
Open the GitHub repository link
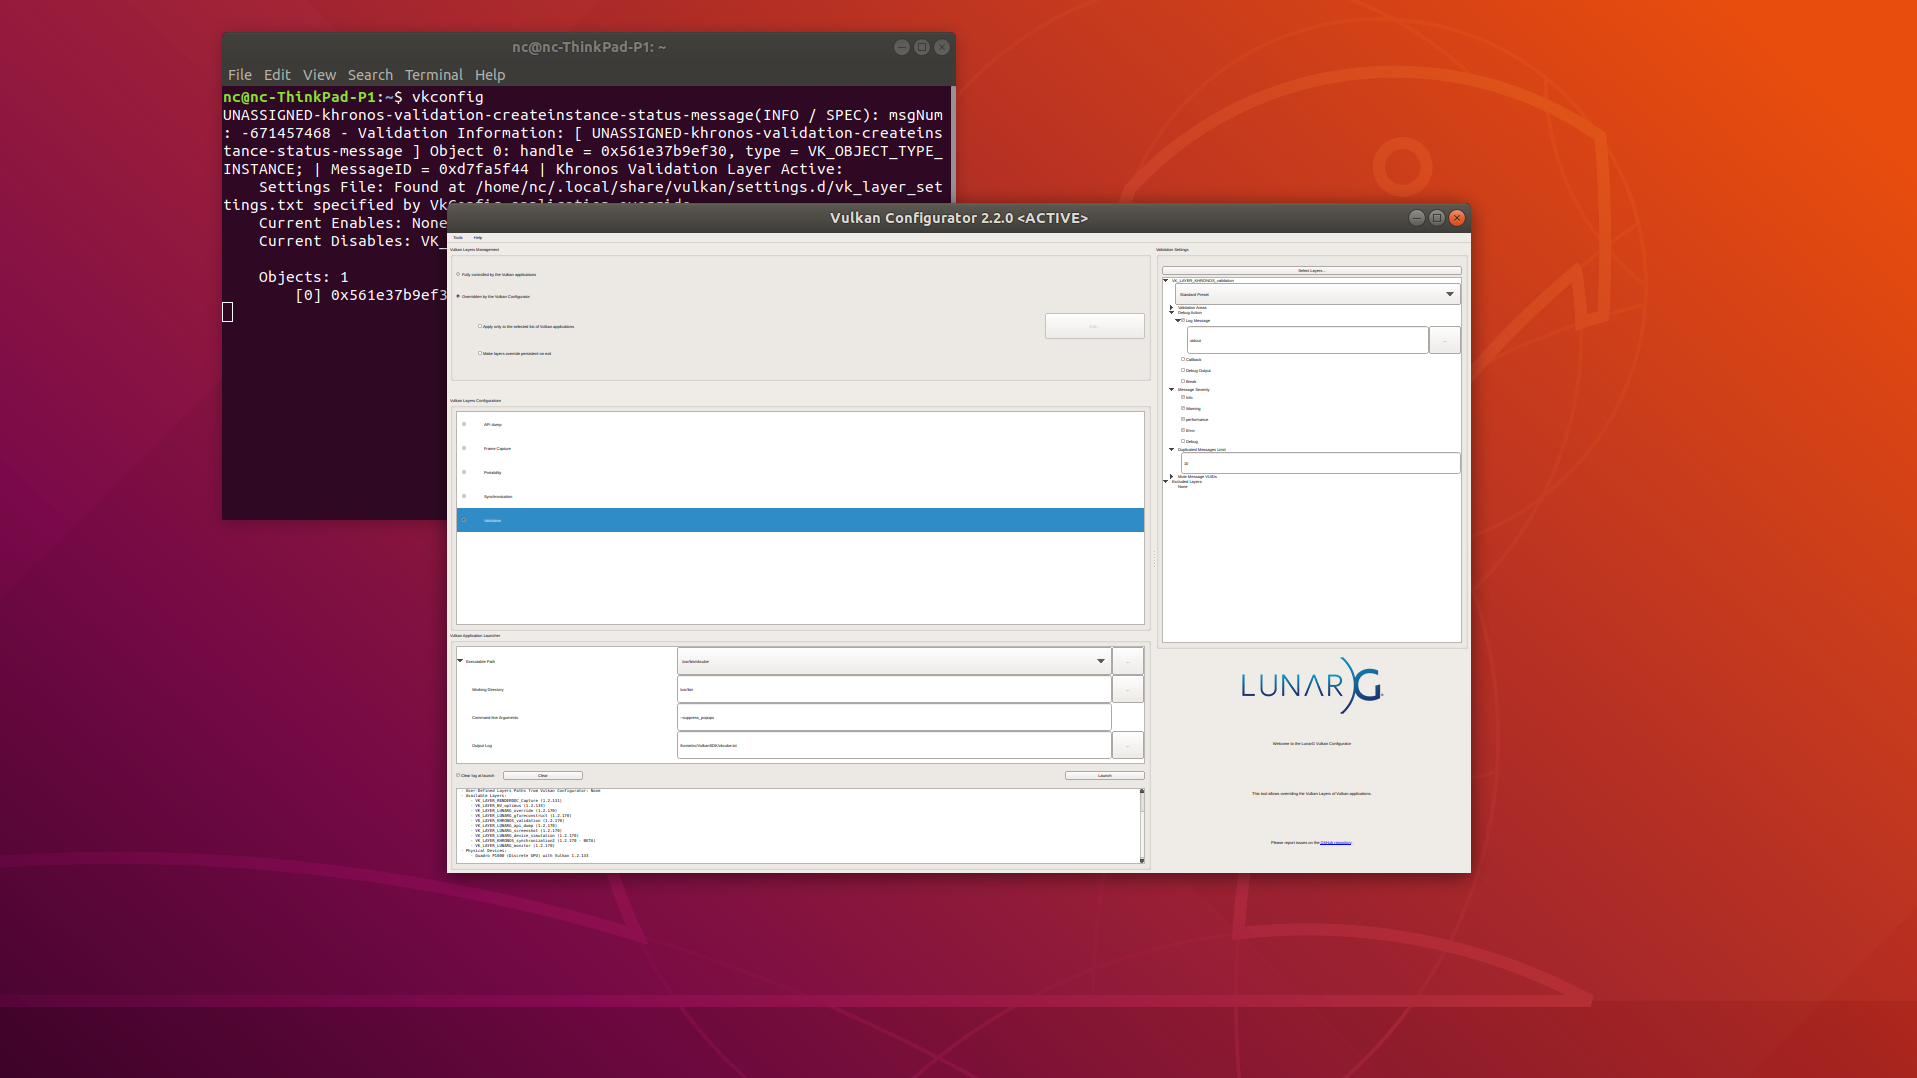tap(1335, 842)
